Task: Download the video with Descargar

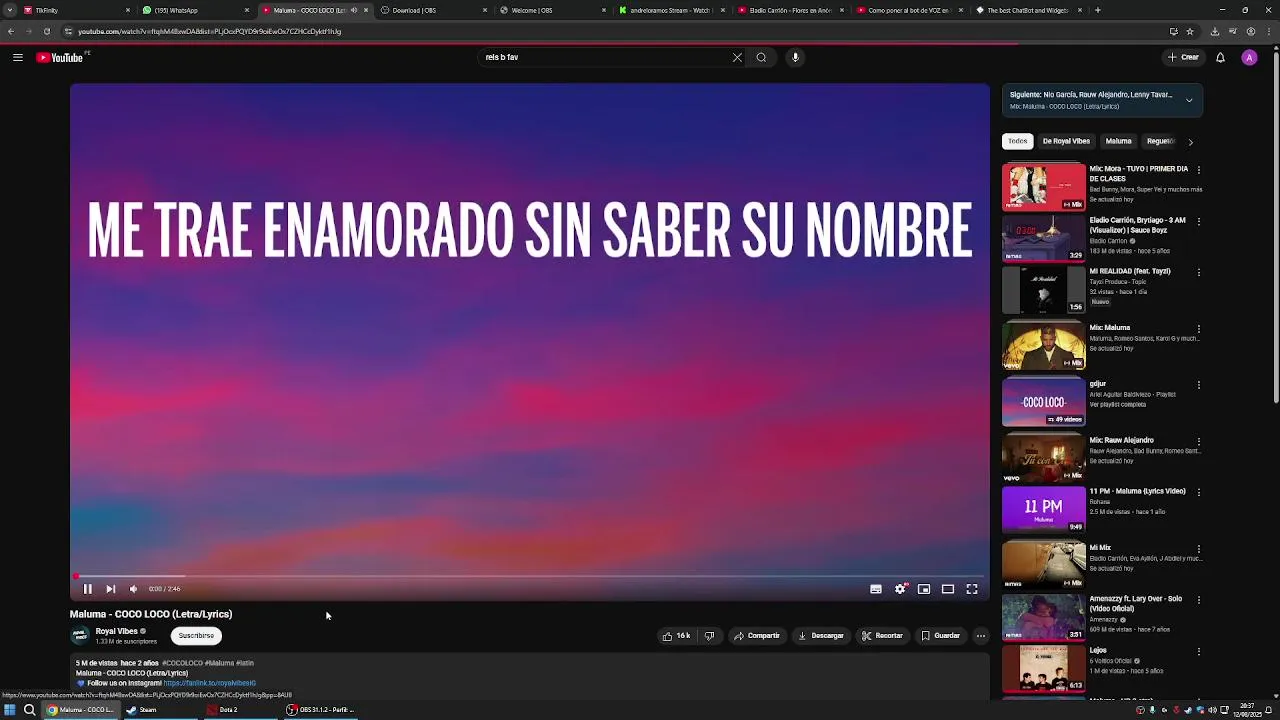Action: tap(821, 636)
